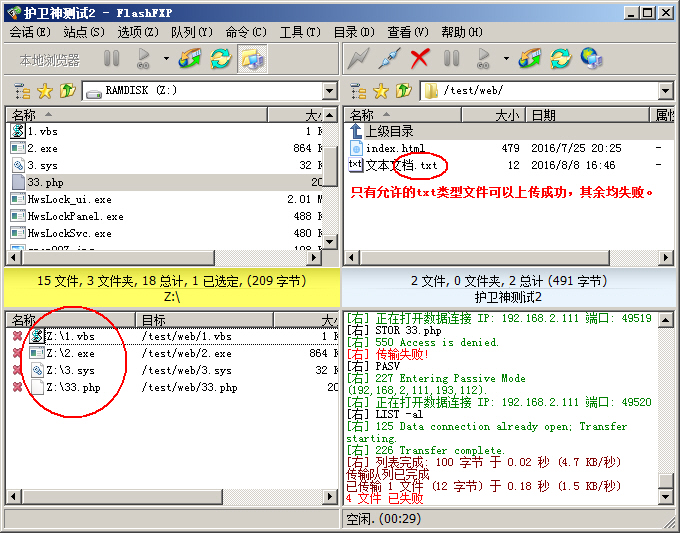Toggle the local switch-to-browser icon
680x533 pixels.
[x=251, y=59]
